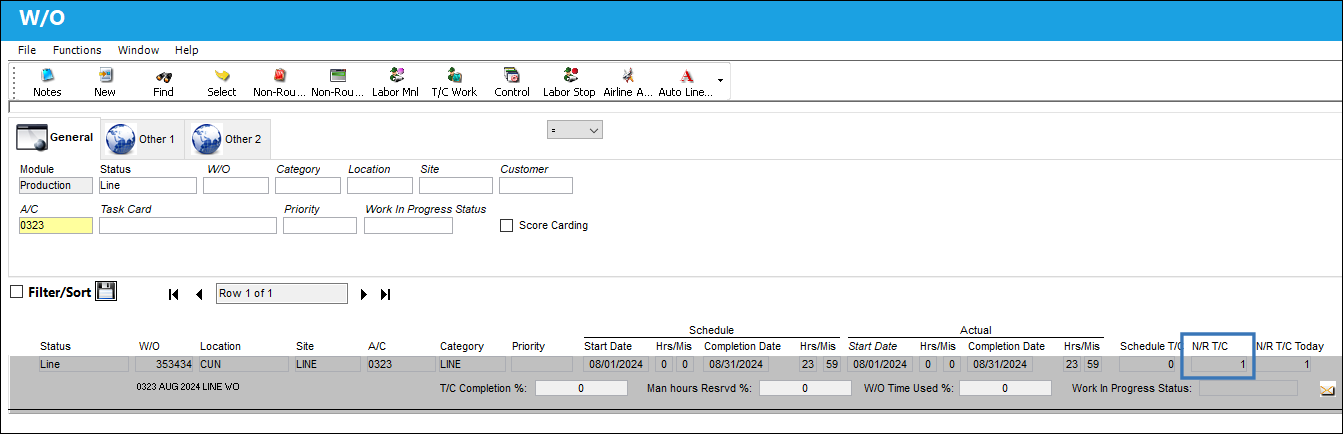Click the Site filter input field

click(x=456, y=185)
